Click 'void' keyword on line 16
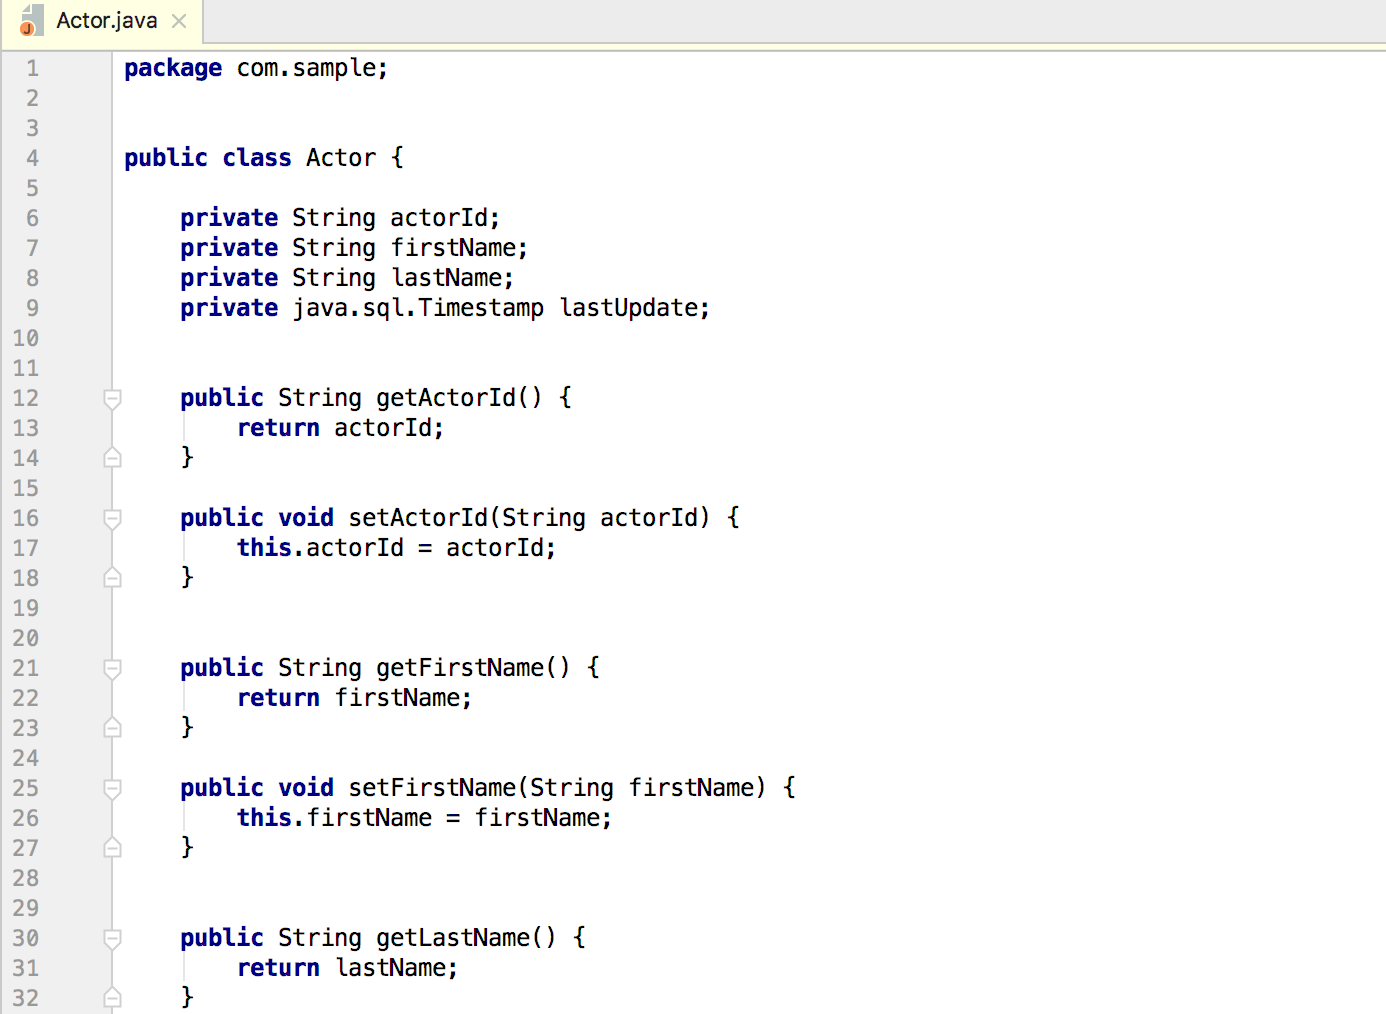The image size is (1386, 1014). [x=306, y=518]
